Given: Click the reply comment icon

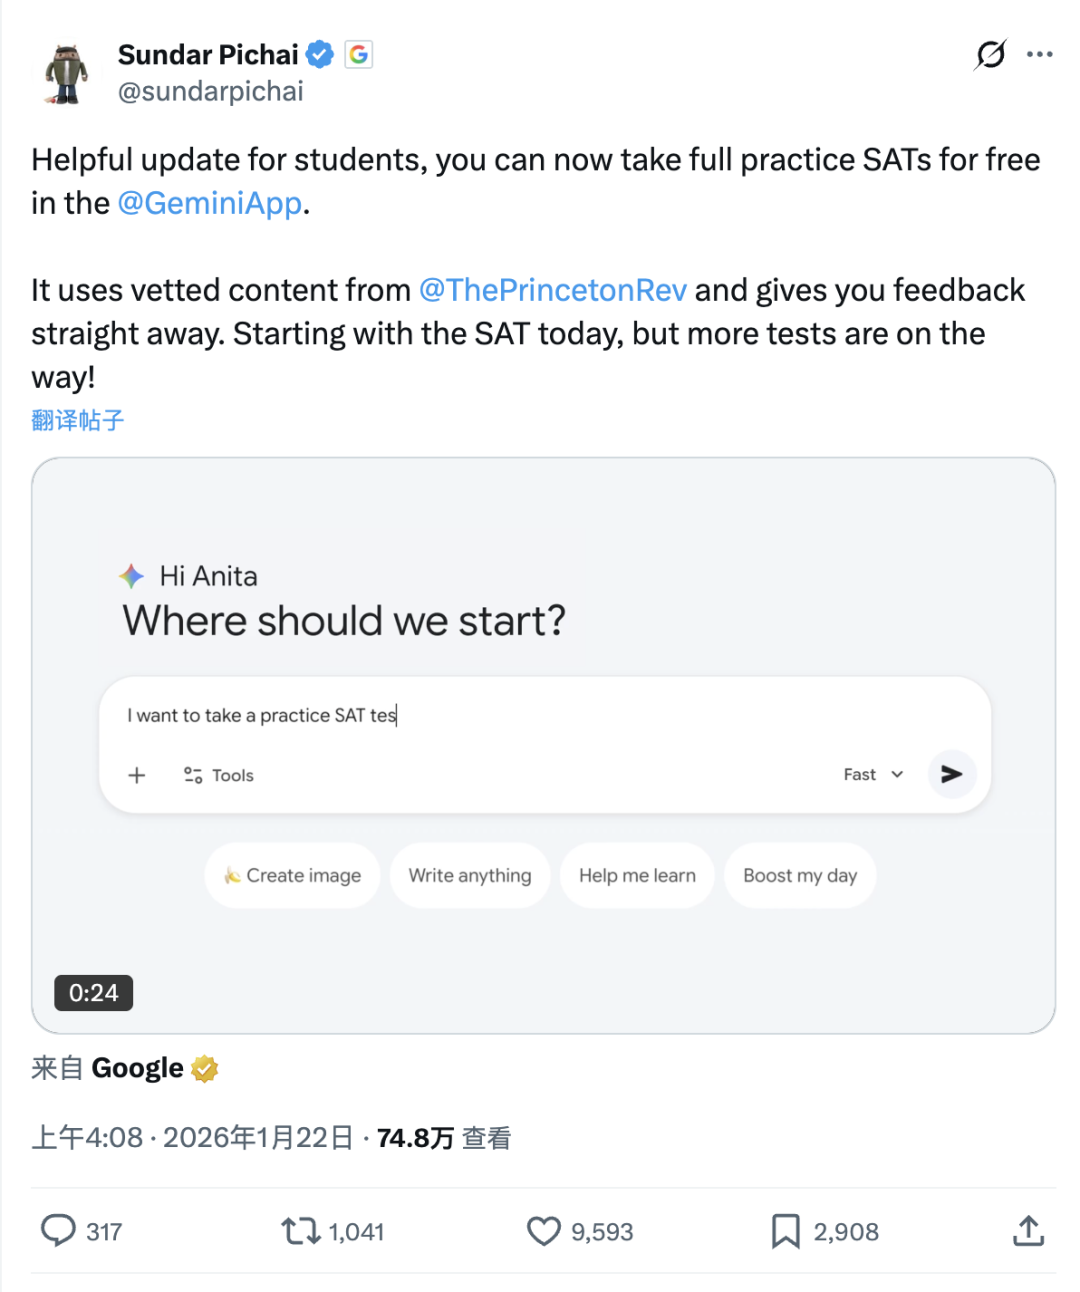Looking at the screenshot, I should 58,1230.
